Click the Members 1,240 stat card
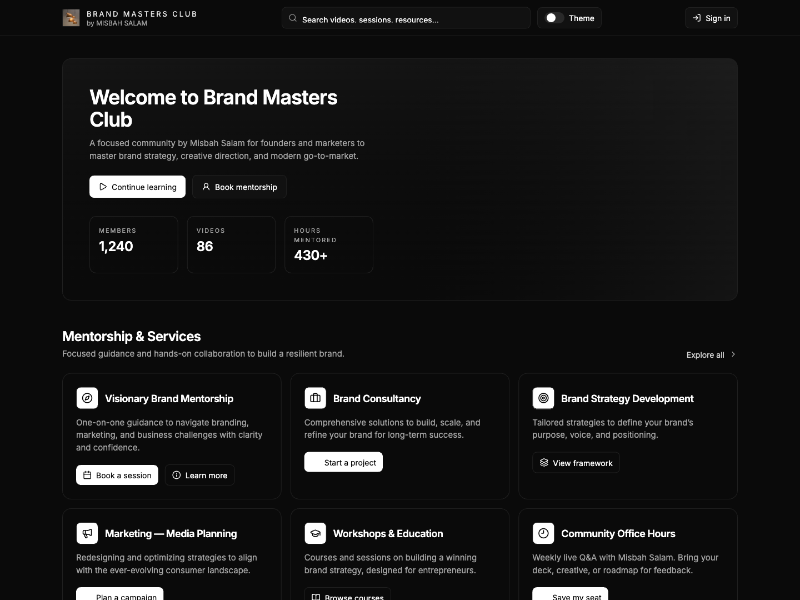 (x=134, y=245)
